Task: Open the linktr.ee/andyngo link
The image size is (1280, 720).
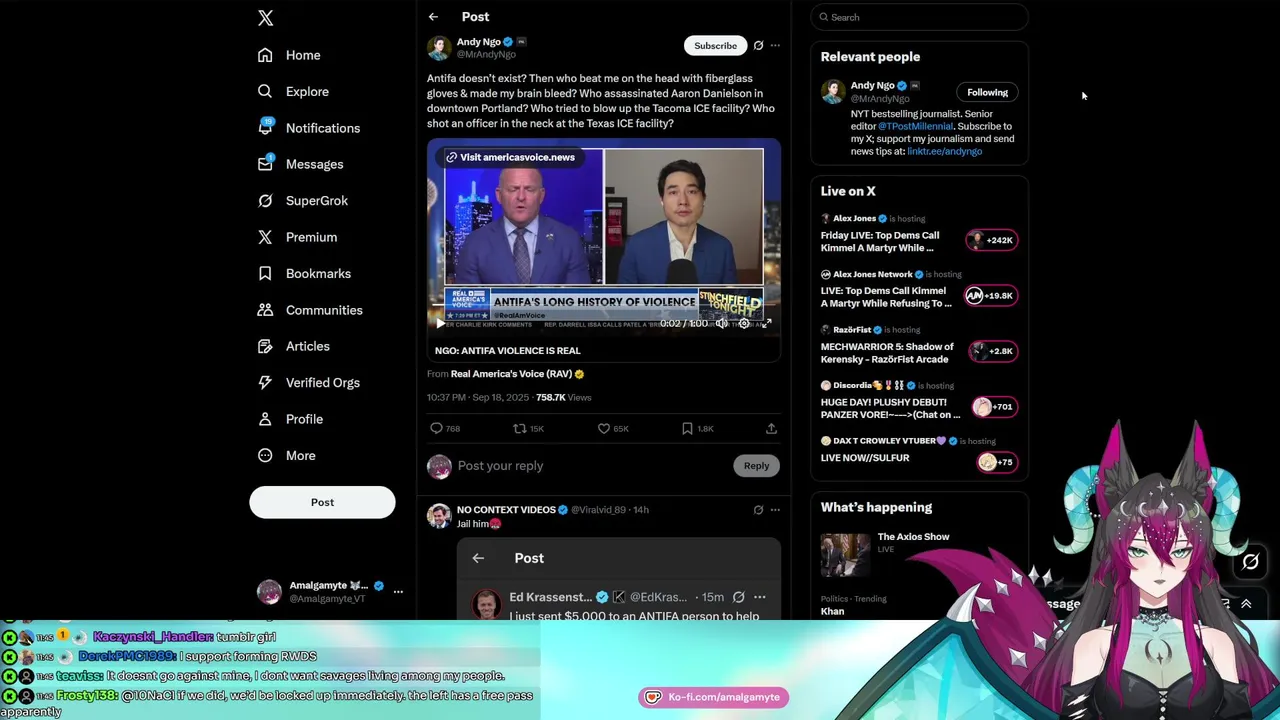Action: point(944,151)
